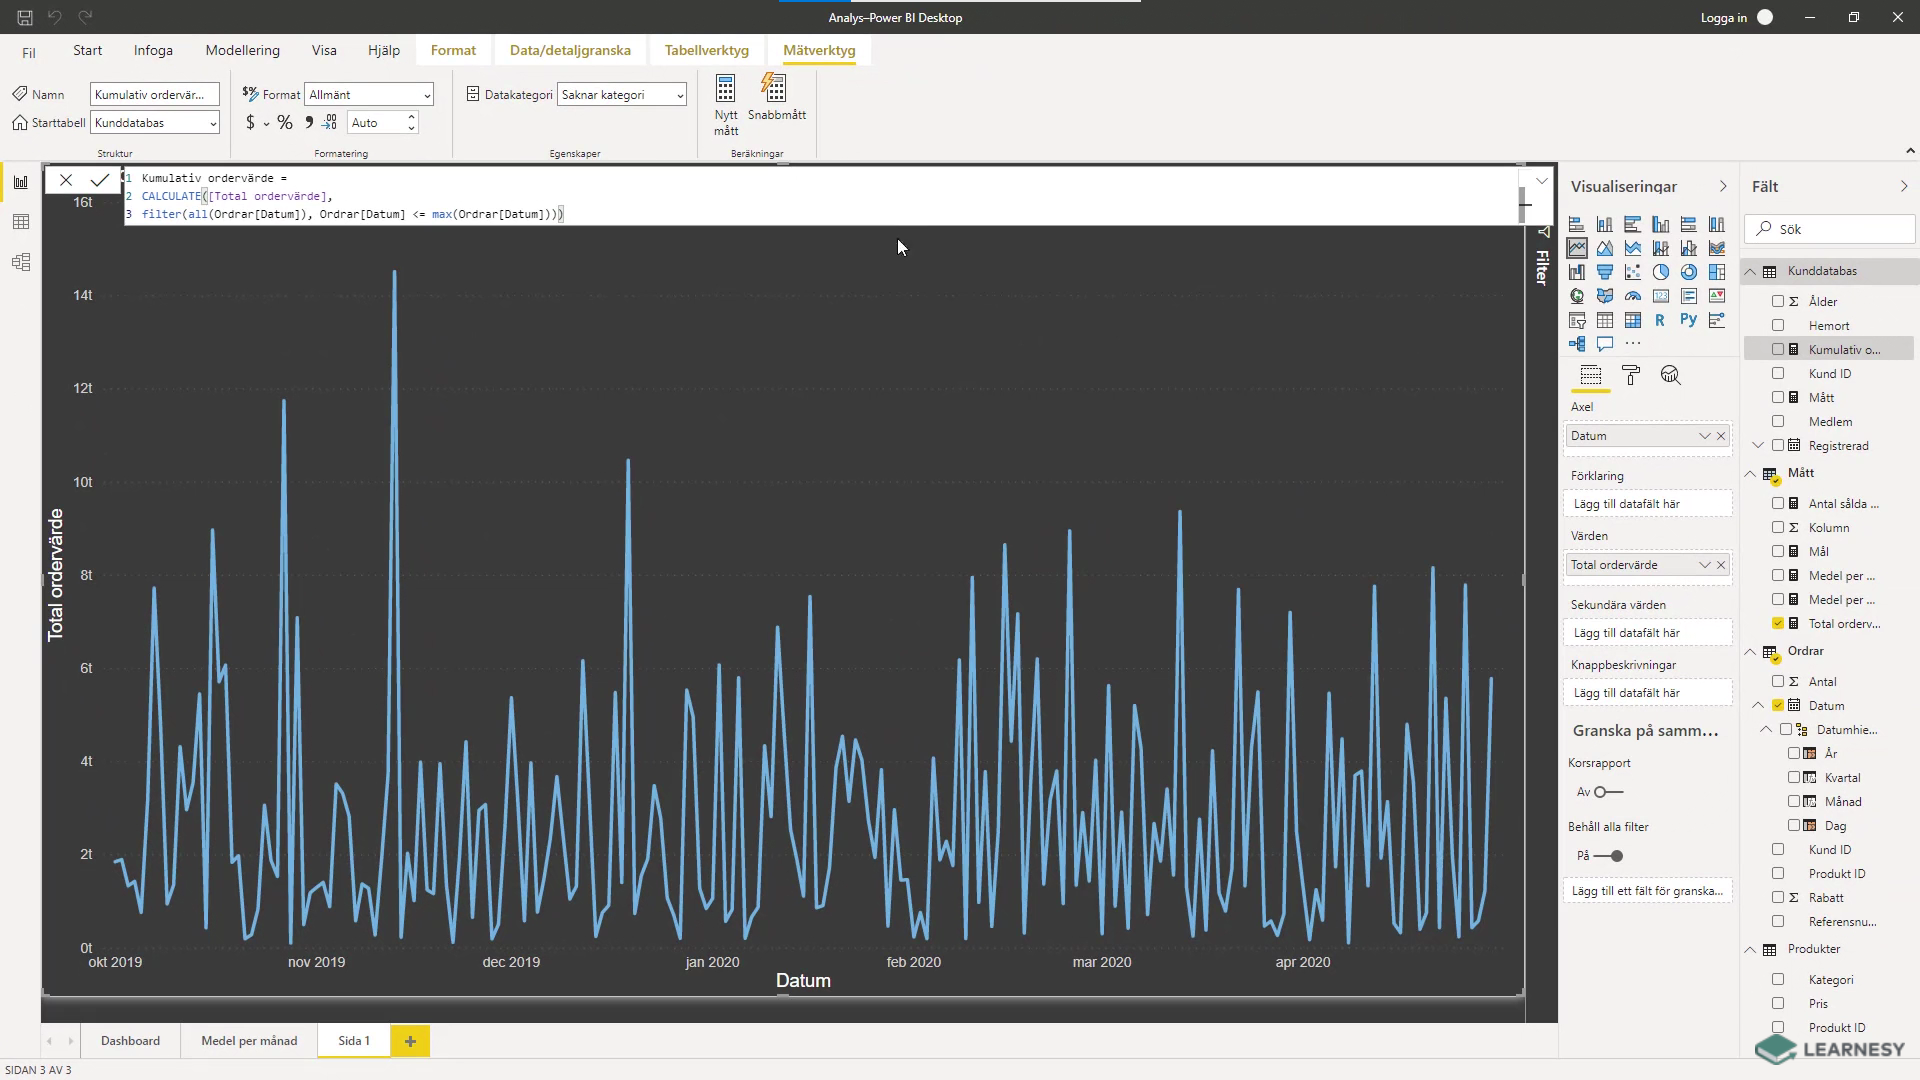Apply thousands separator comma format

point(309,122)
